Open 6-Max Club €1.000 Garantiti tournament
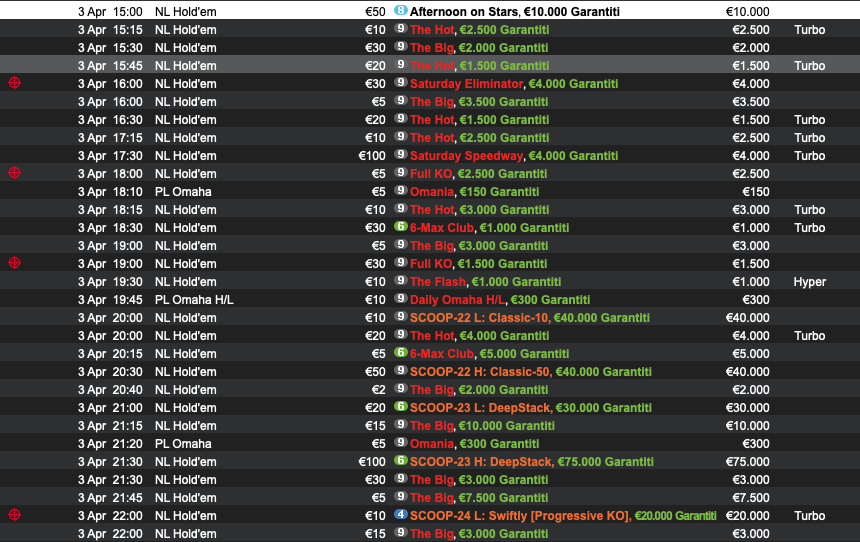Image resolution: width=860 pixels, height=542 pixels. coord(489,228)
